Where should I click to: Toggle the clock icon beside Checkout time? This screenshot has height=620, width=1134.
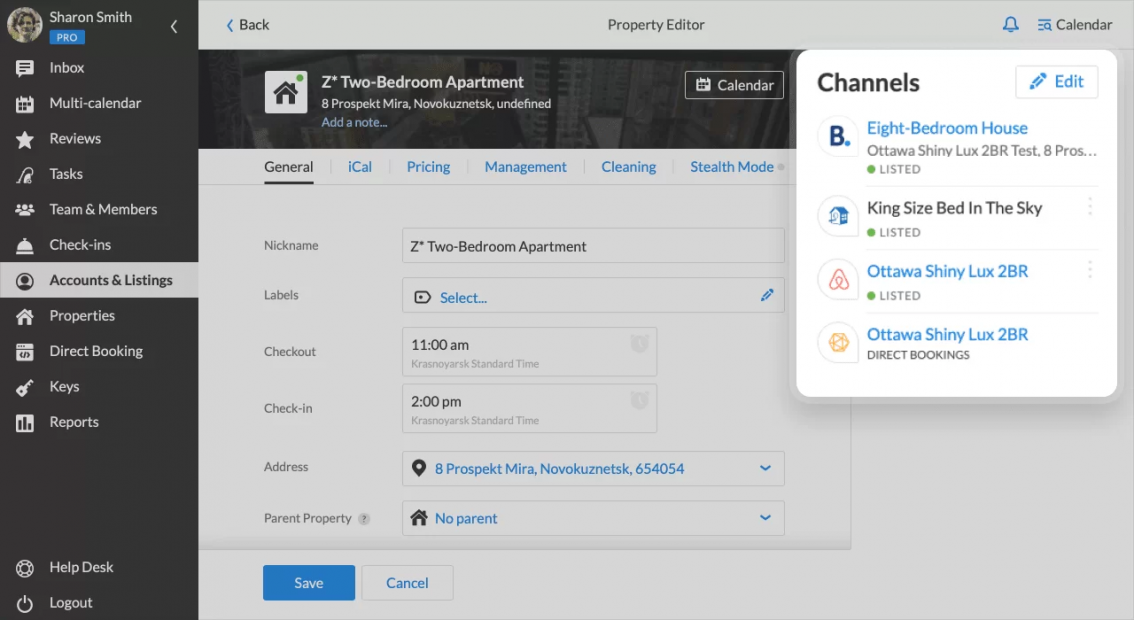(639, 345)
